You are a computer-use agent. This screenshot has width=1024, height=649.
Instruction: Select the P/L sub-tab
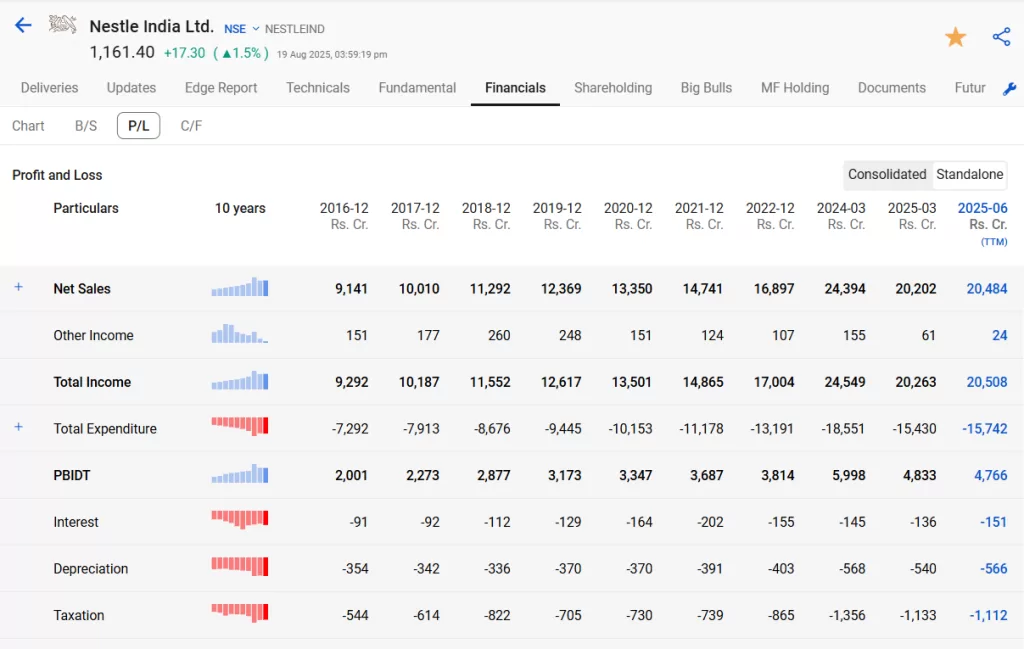click(x=138, y=126)
